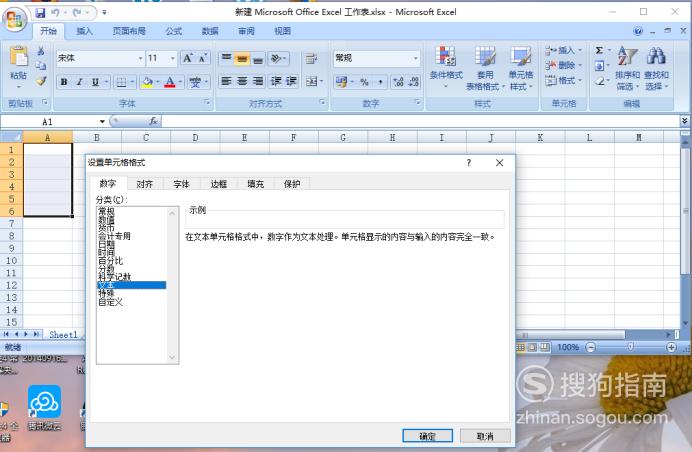Align cell text to the right
692x452 pixels.
pos(258,82)
